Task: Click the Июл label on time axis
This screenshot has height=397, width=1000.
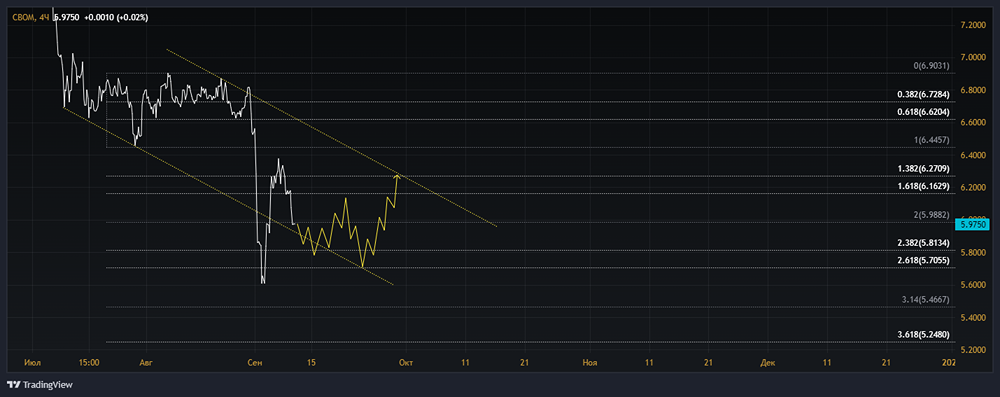Action: coord(32,363)
